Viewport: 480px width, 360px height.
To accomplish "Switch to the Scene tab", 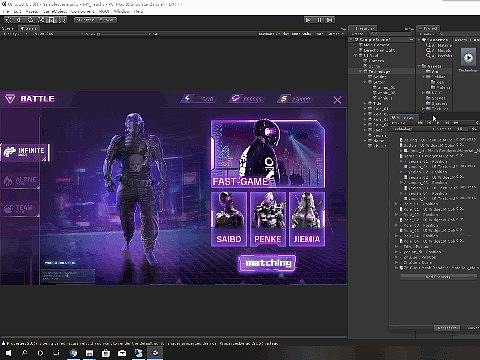I will point(8,29).
